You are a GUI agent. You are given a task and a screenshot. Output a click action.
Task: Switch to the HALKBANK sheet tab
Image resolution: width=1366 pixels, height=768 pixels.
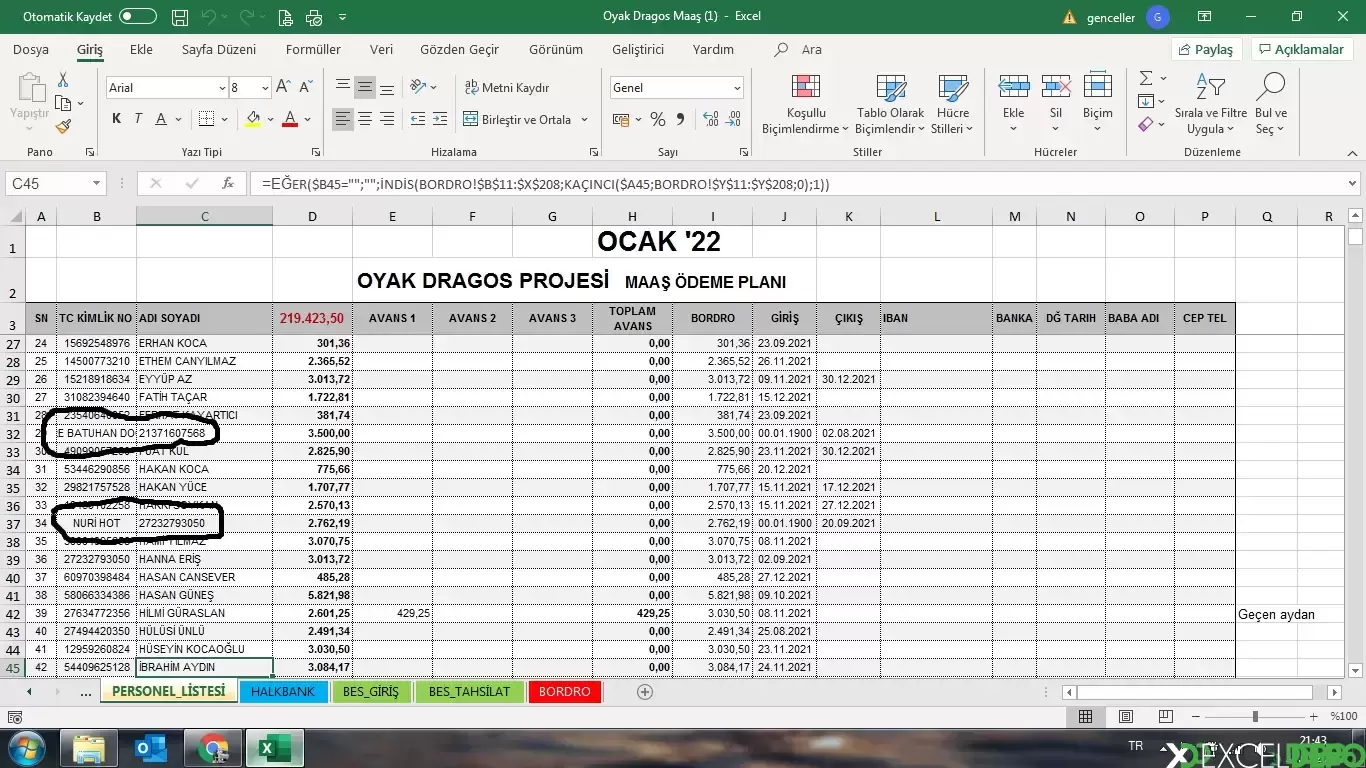click(283, 692)
